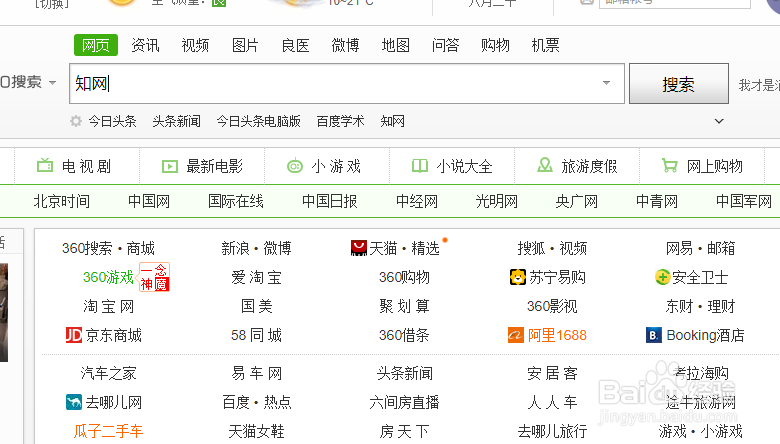The height and width of the screenshot is (444, 780).
Task: Switch to the 资讯 search tab
Action: point(145,45)
